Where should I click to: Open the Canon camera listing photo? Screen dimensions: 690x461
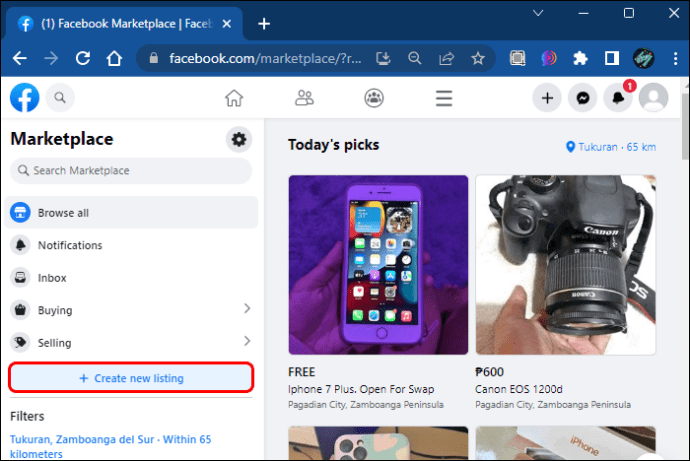pos(566,265)
